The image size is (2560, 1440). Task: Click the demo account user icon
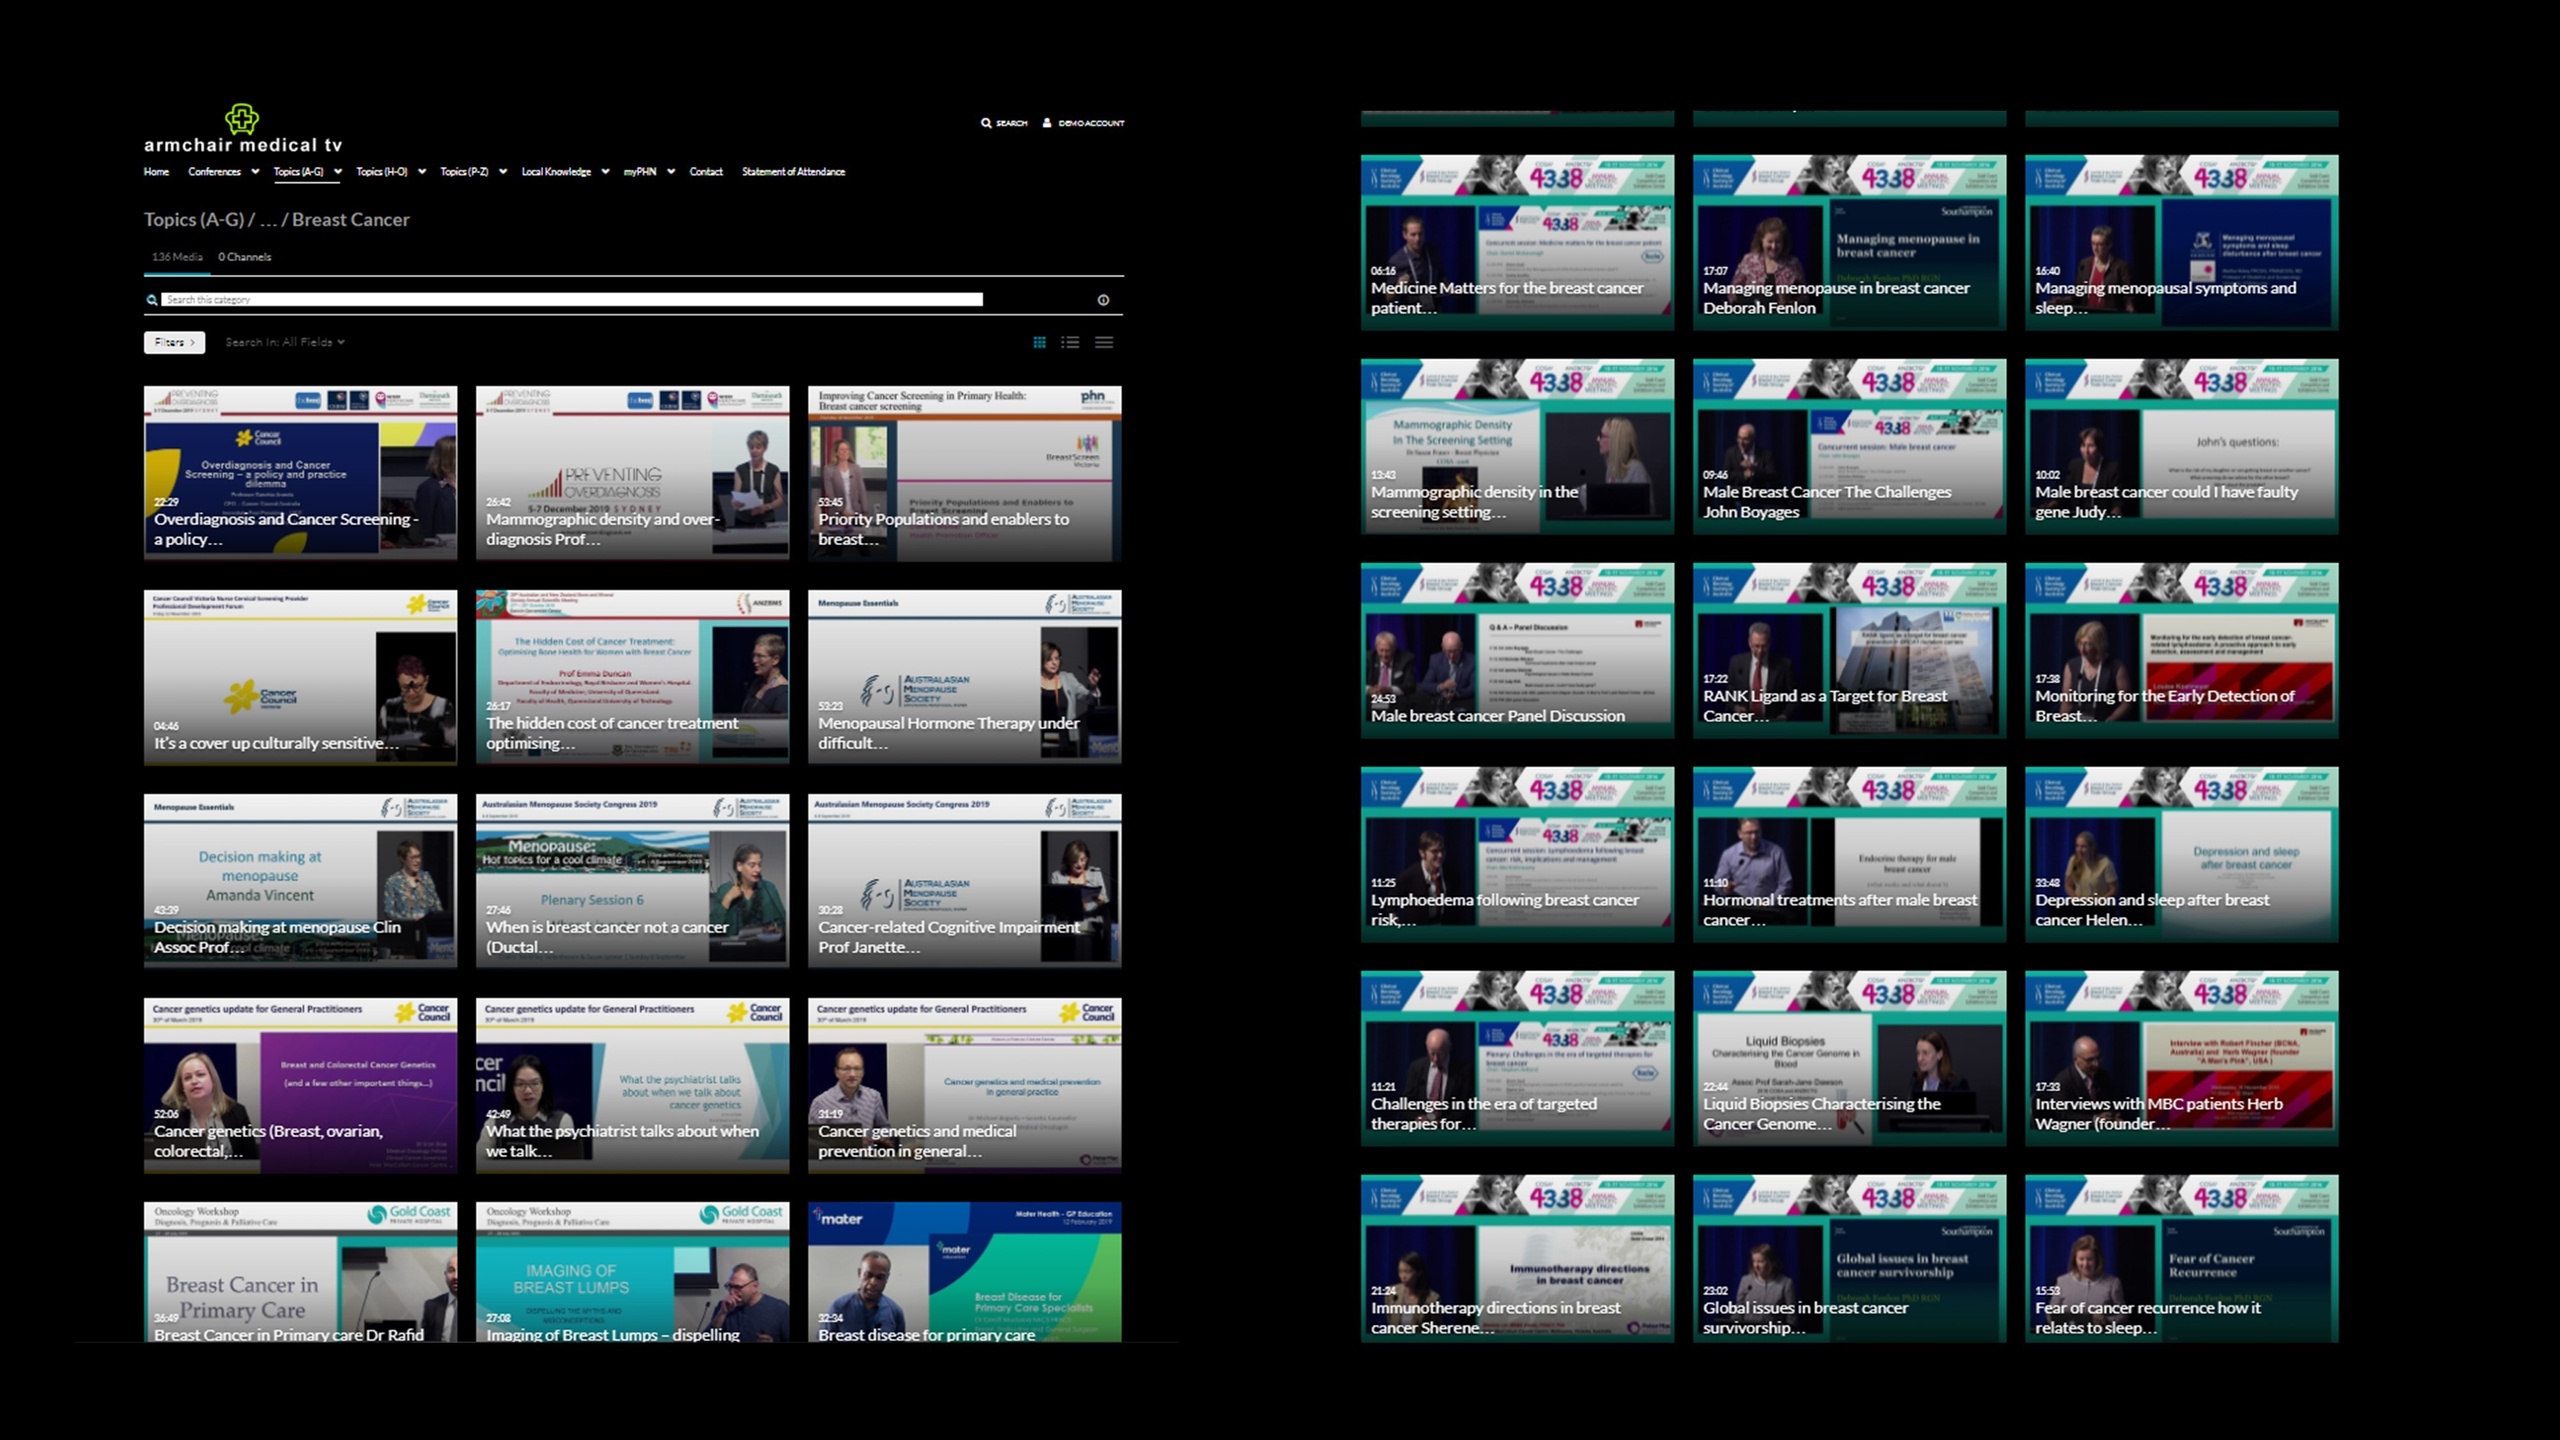(x=1047, y=123)
